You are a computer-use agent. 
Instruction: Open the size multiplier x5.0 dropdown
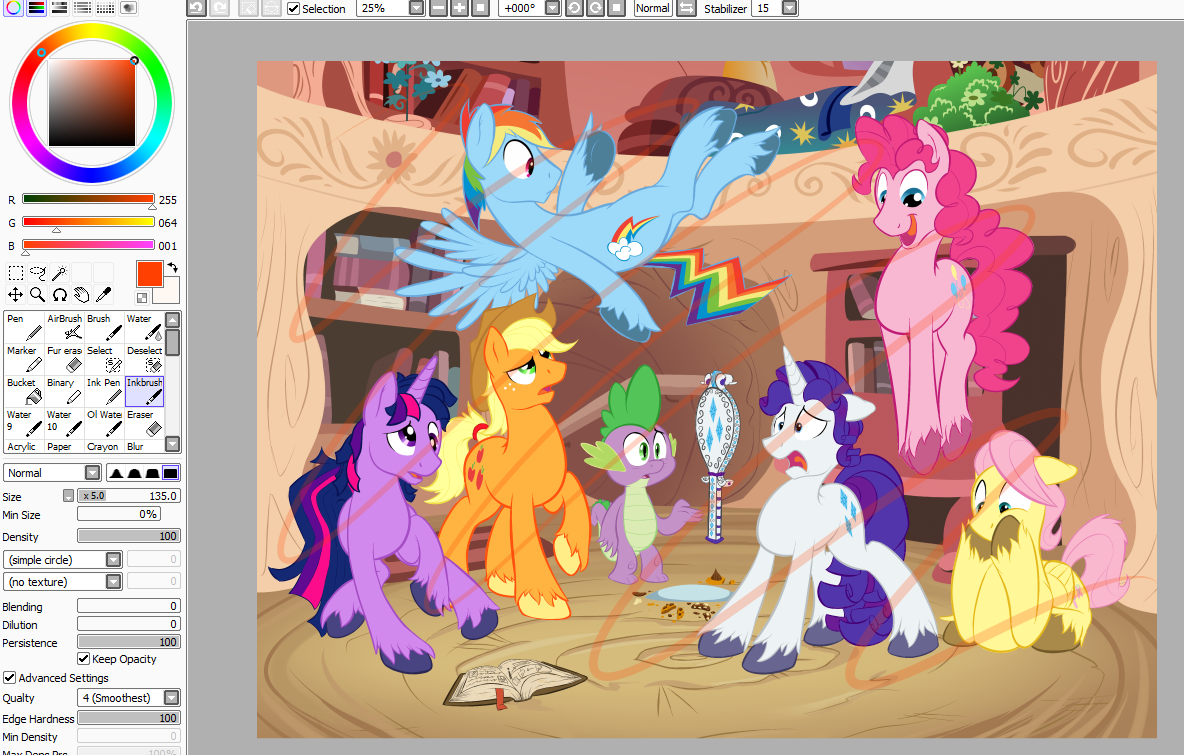tap(68, 496)
